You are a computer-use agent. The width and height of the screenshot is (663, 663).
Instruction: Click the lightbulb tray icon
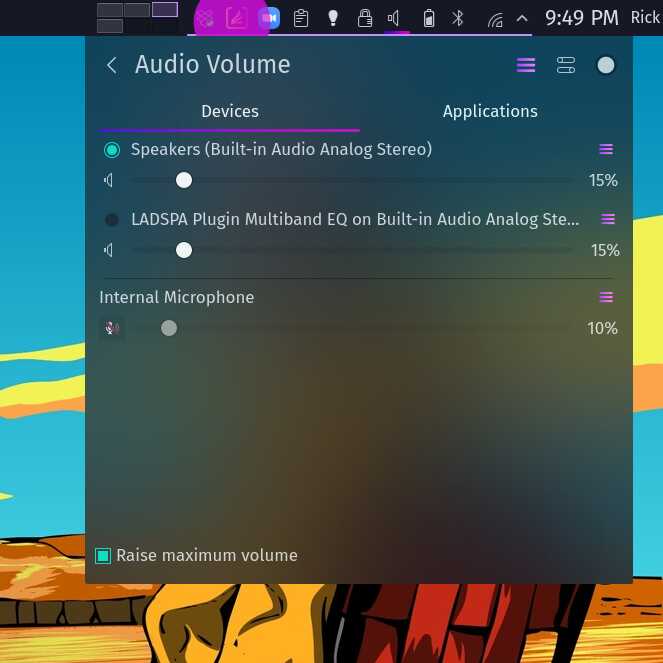(x=333, y=18)
